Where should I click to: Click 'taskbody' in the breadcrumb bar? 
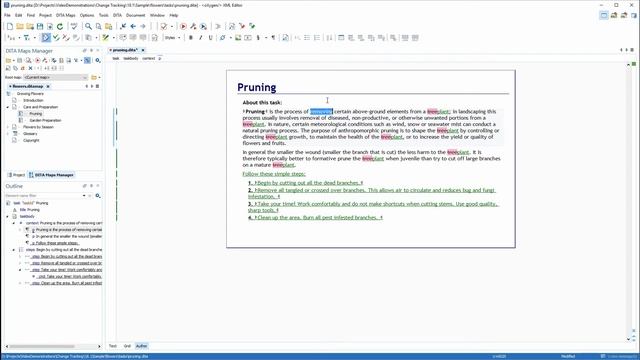131,58
